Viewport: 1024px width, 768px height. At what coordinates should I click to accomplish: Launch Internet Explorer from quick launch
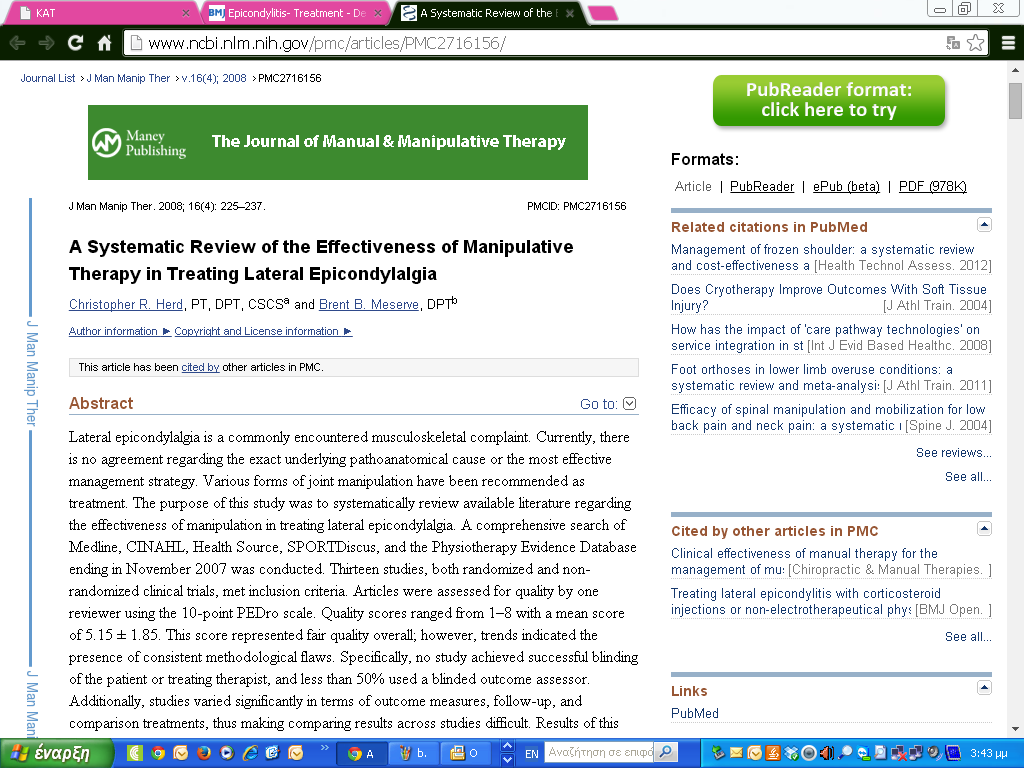[x=250, y=753]
